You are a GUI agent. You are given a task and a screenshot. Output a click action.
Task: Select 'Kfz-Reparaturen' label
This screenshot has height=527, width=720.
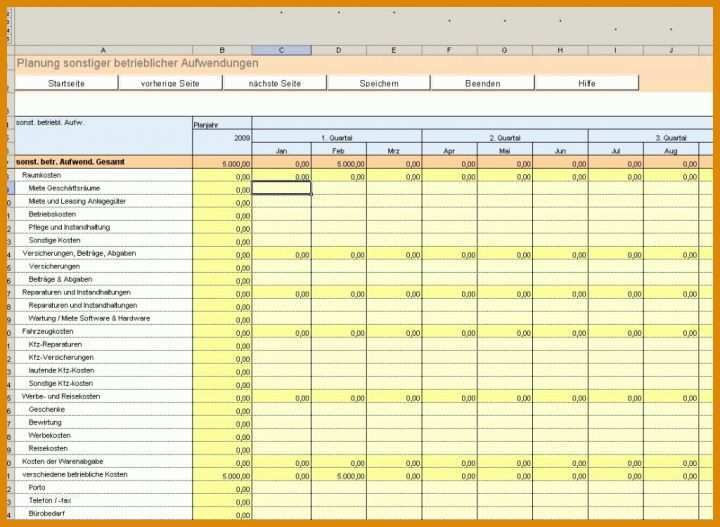[55, 344]
